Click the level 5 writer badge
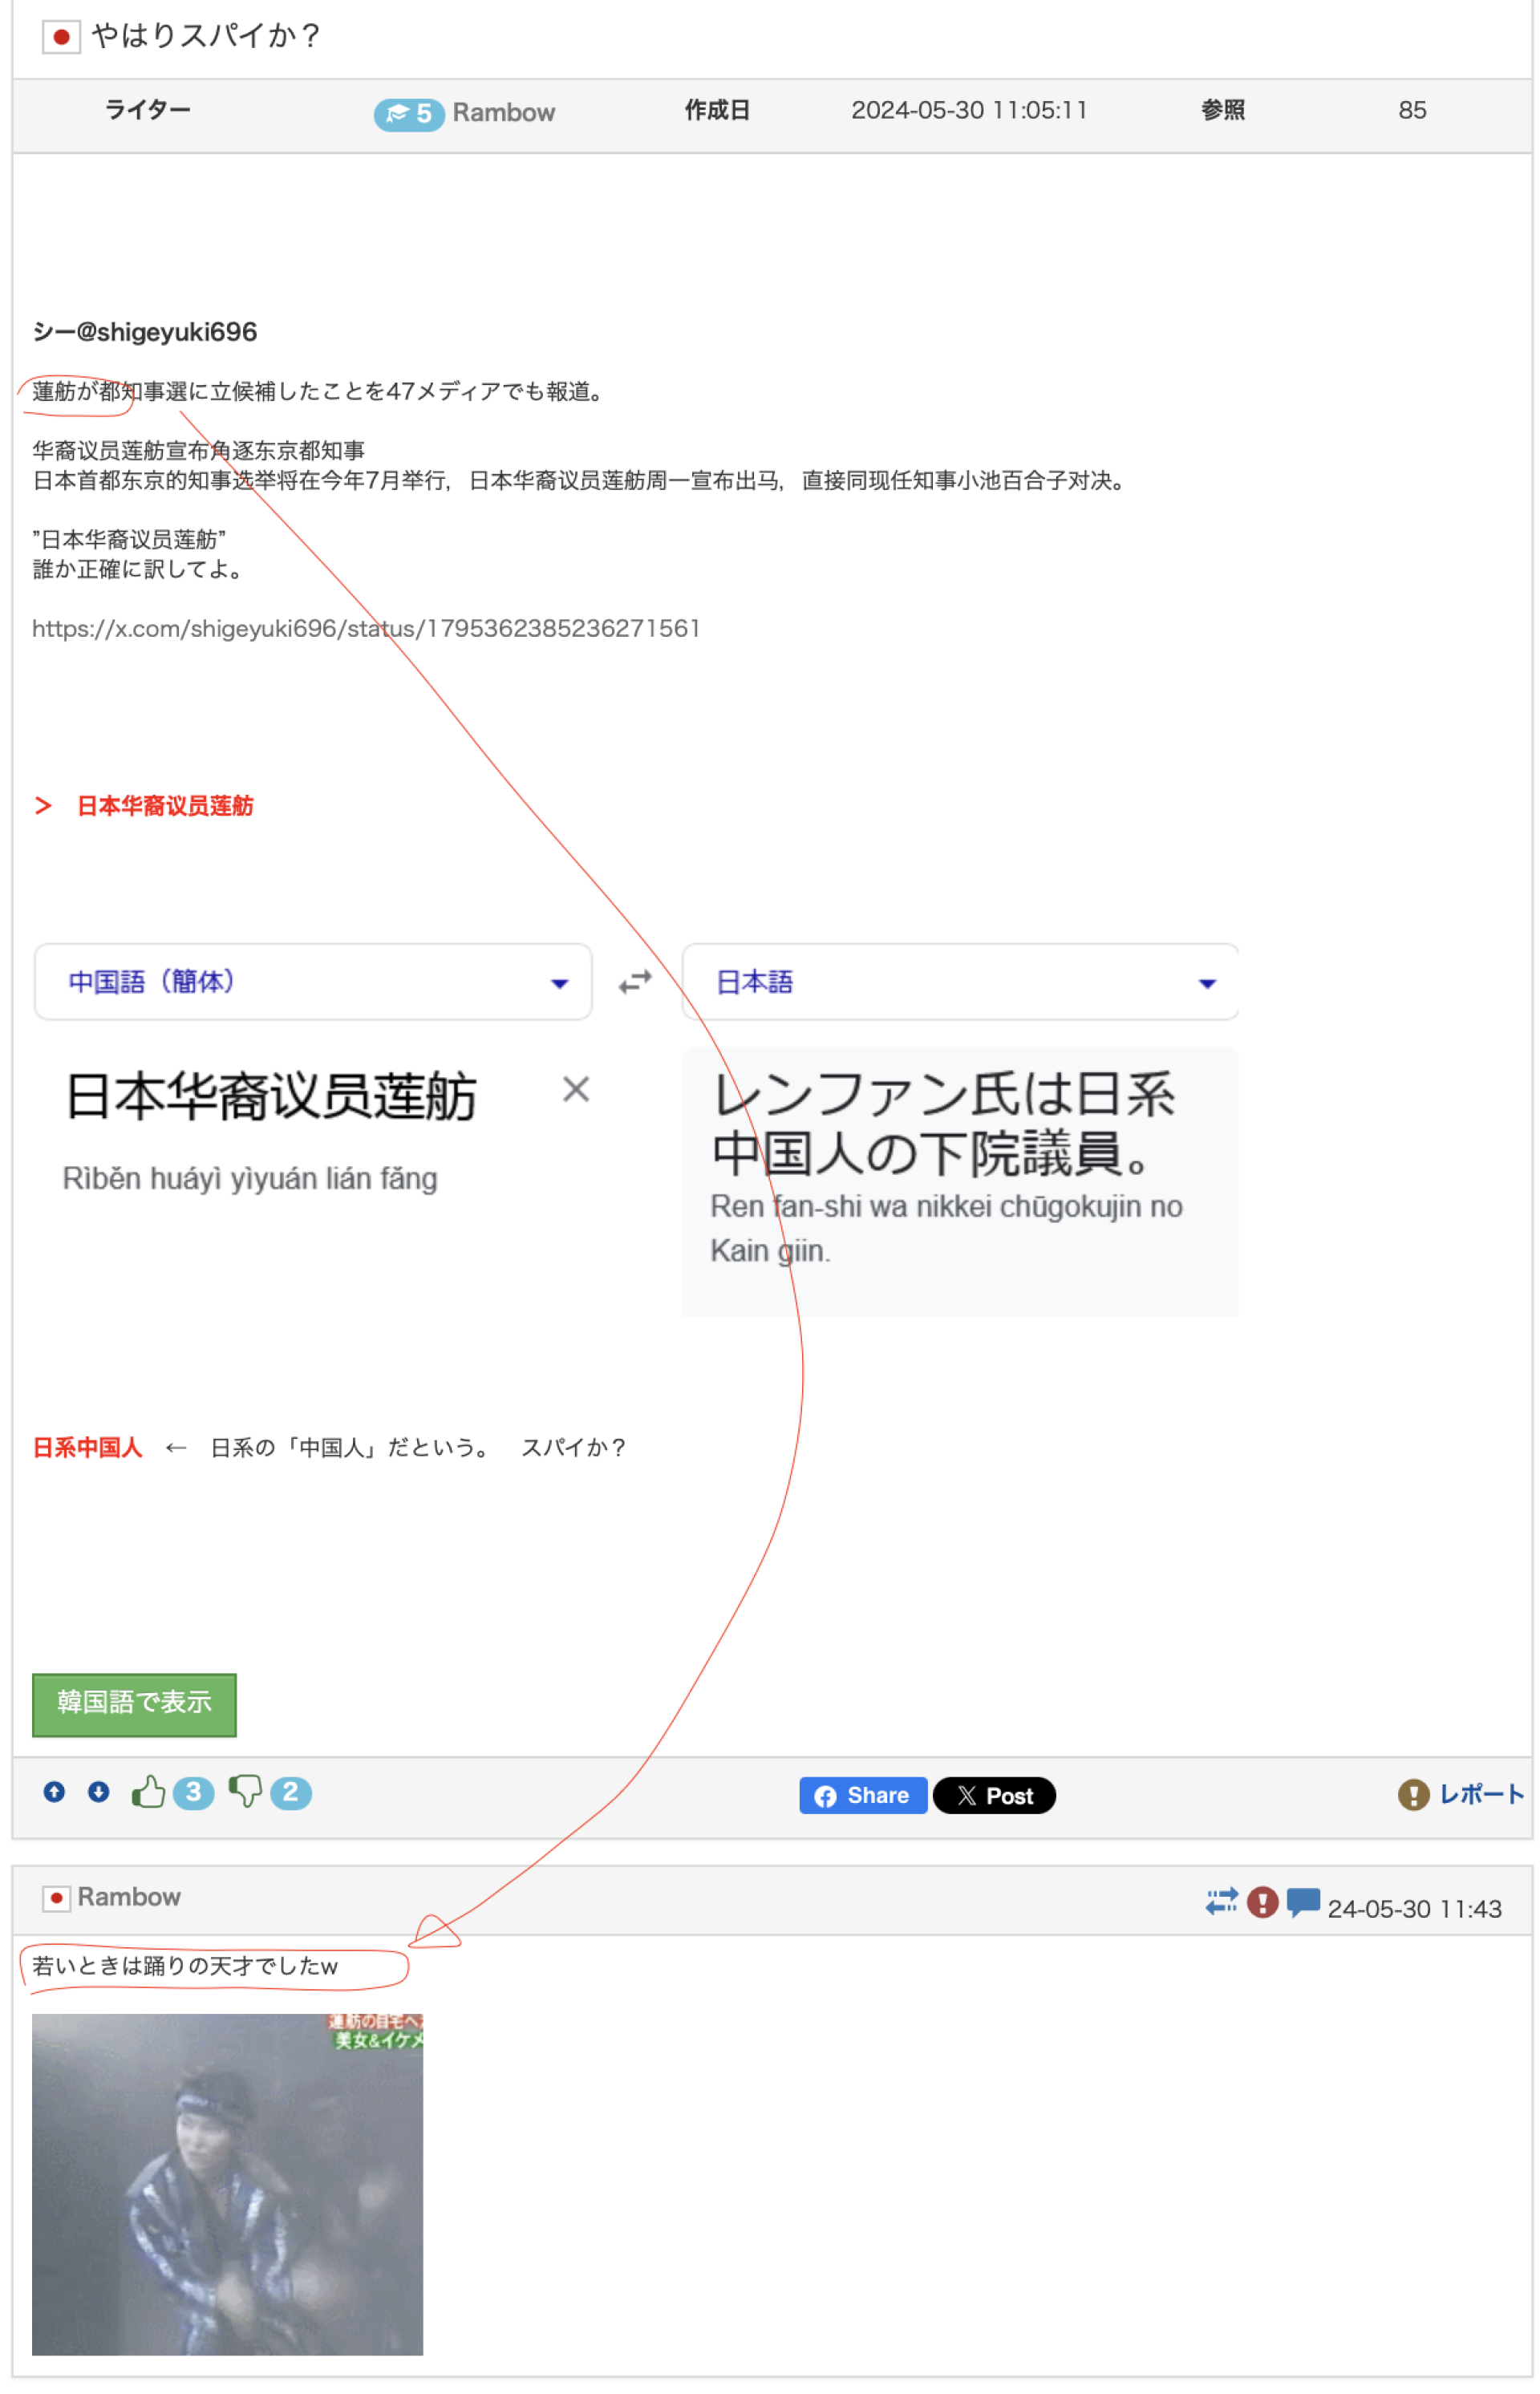The width and height of the screenshot is (1540, 2394). 408,114
